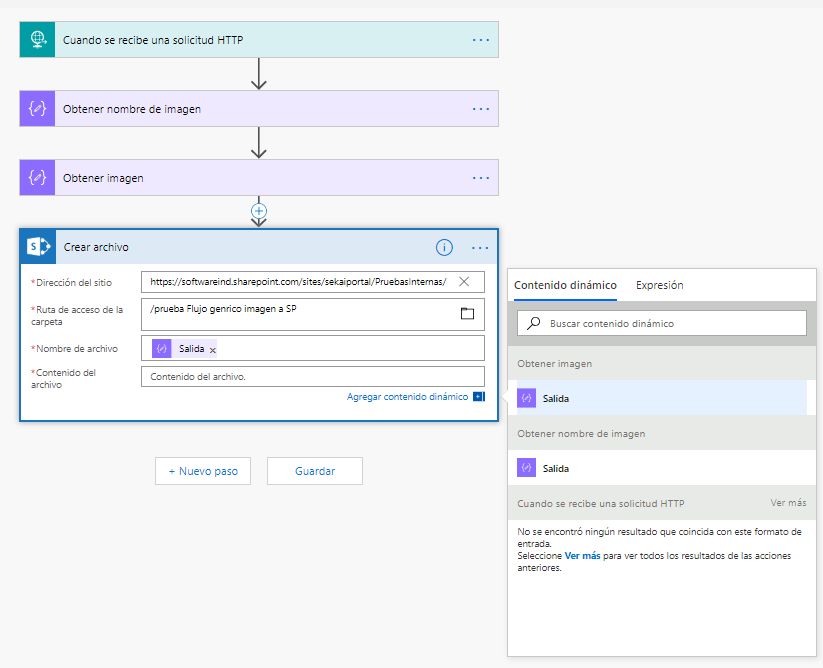Open the HTTP request step options menu
The image size is (823, 668).
(481, 40)
